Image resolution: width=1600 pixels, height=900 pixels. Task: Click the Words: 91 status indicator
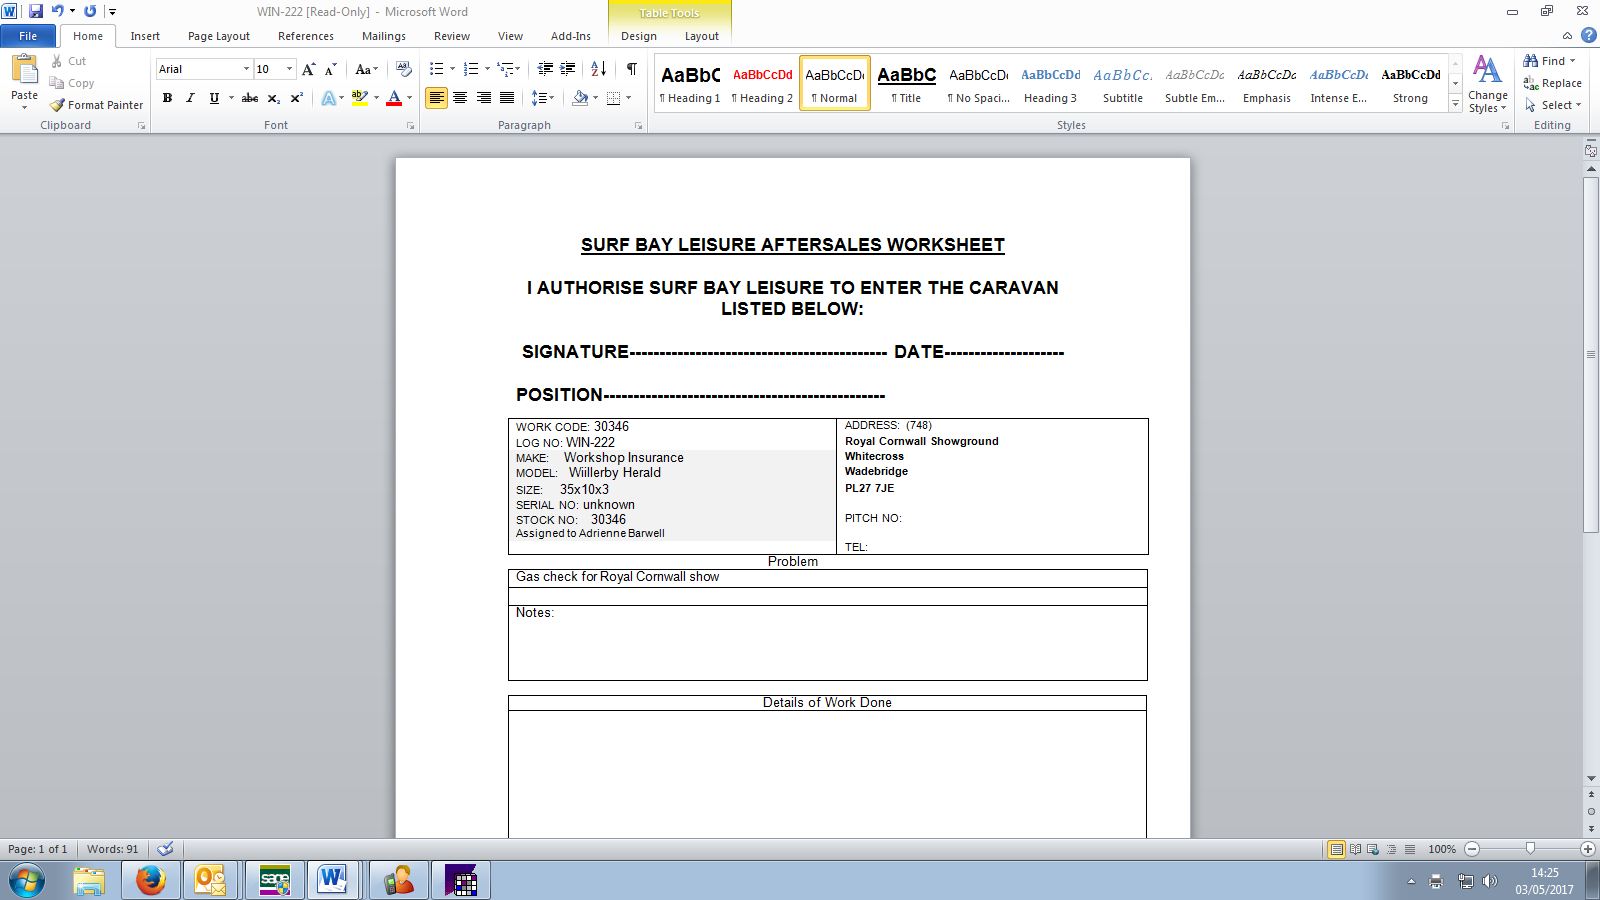[x=113, y=849]
